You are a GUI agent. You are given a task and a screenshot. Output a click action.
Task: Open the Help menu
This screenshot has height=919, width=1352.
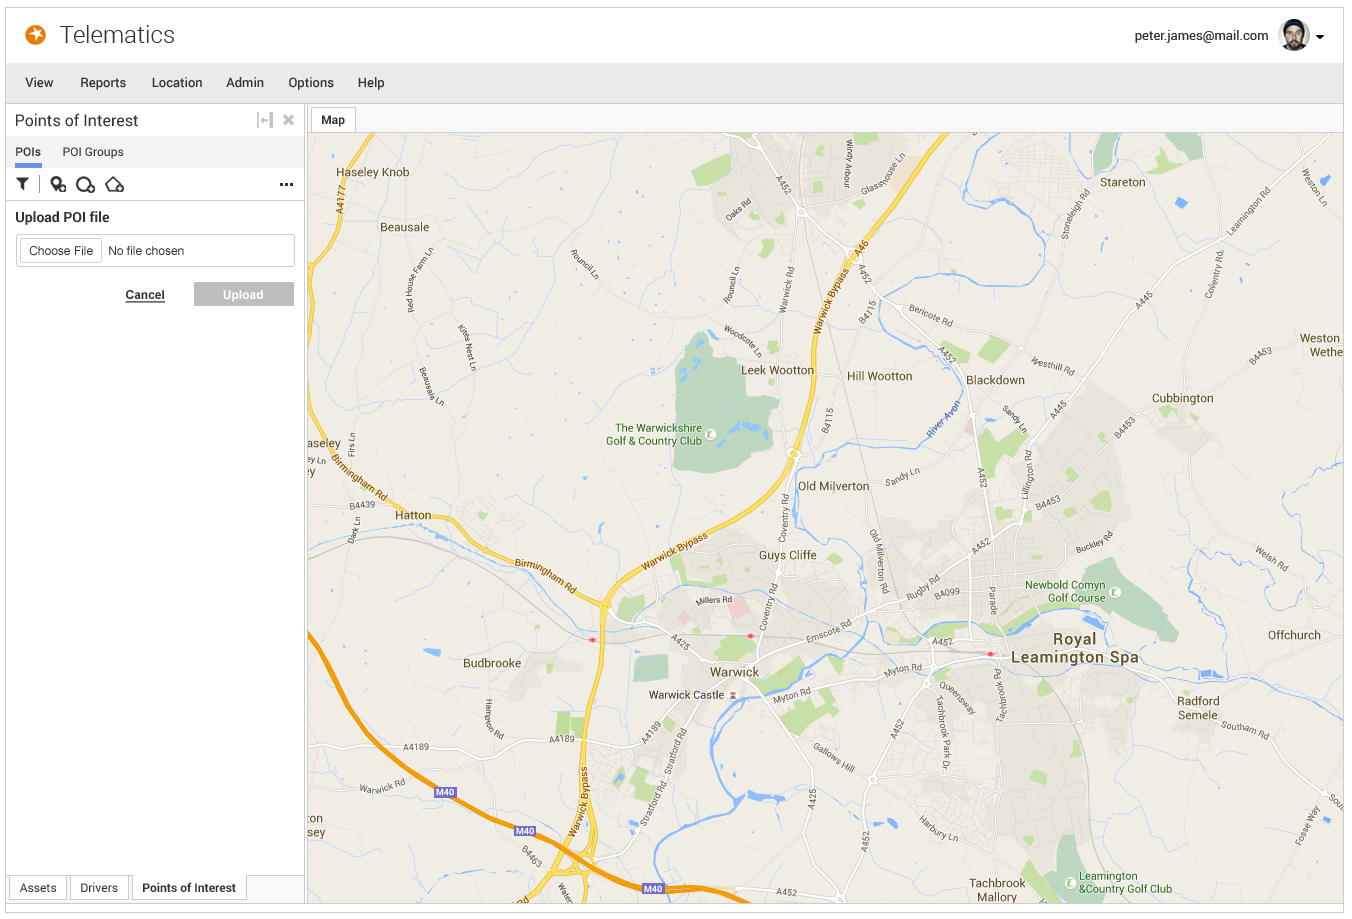click(x=371, y=83)
